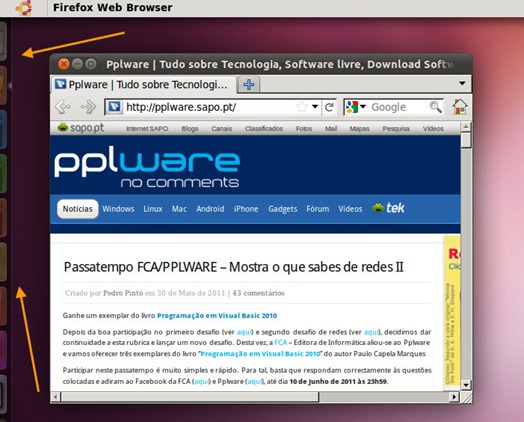Screen dimensions: 524x422
Task: Open the Mac section
Action: coord(179,209)
